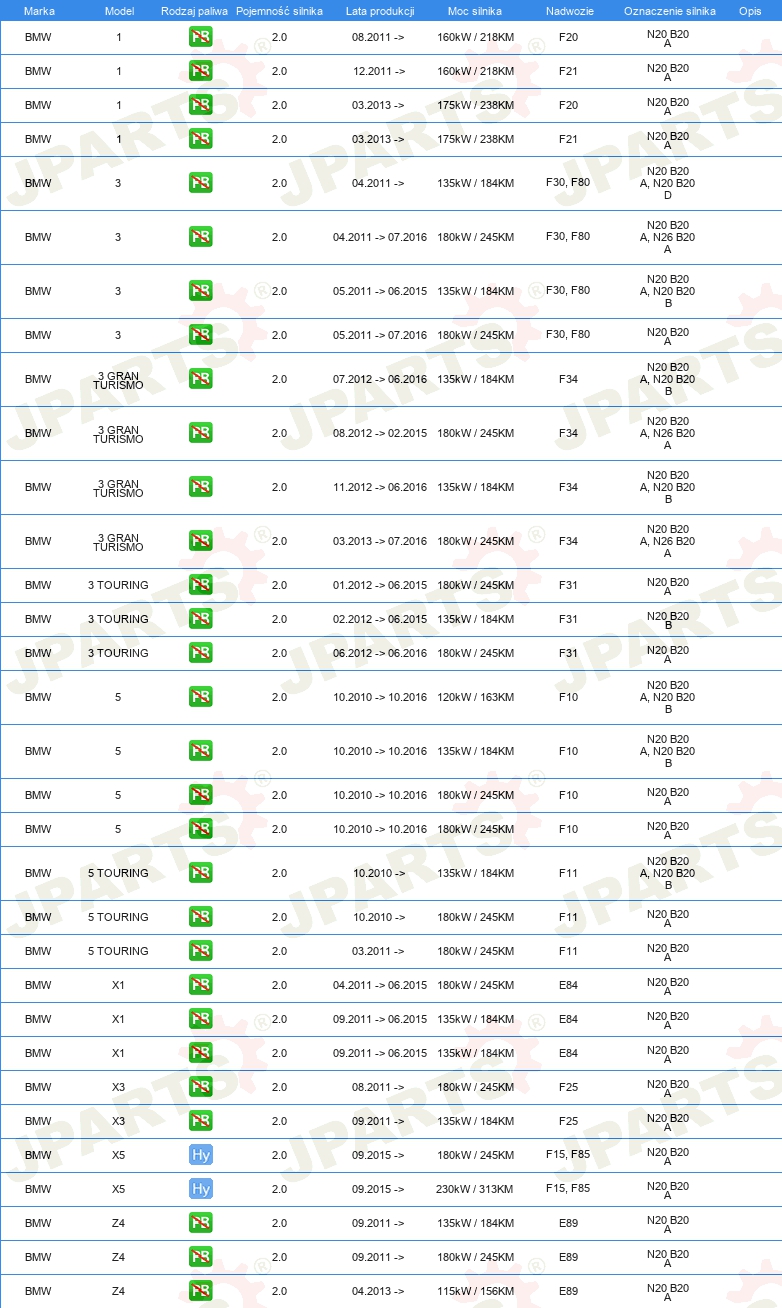Click 'X5' model cell in 230kW row

119,1189
